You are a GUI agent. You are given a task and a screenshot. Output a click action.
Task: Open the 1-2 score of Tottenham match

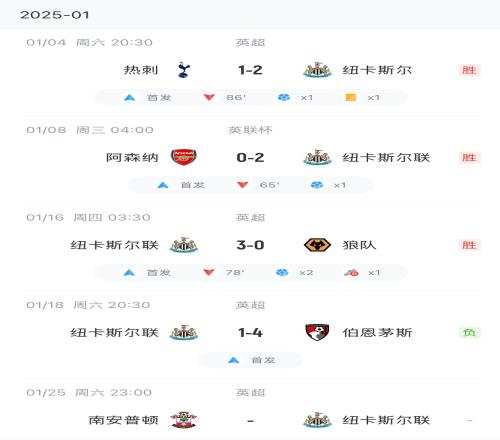tap(250, 70)
